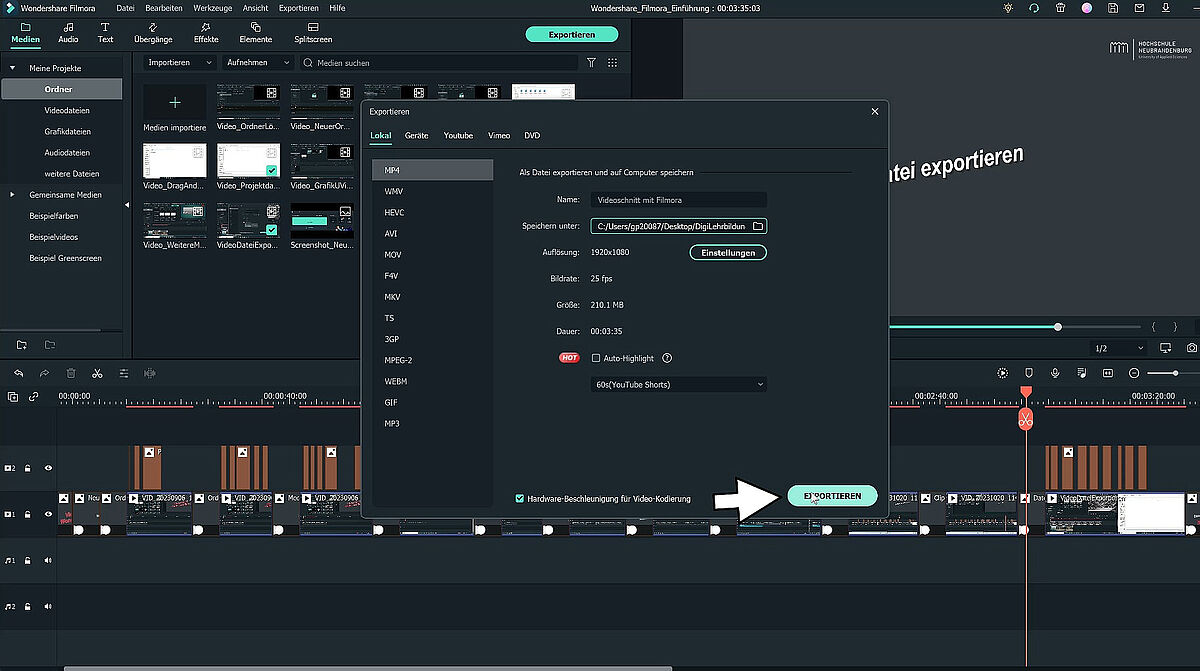
Task: Click the zoom out minus icon on timeline
Action: [1134, 373]
